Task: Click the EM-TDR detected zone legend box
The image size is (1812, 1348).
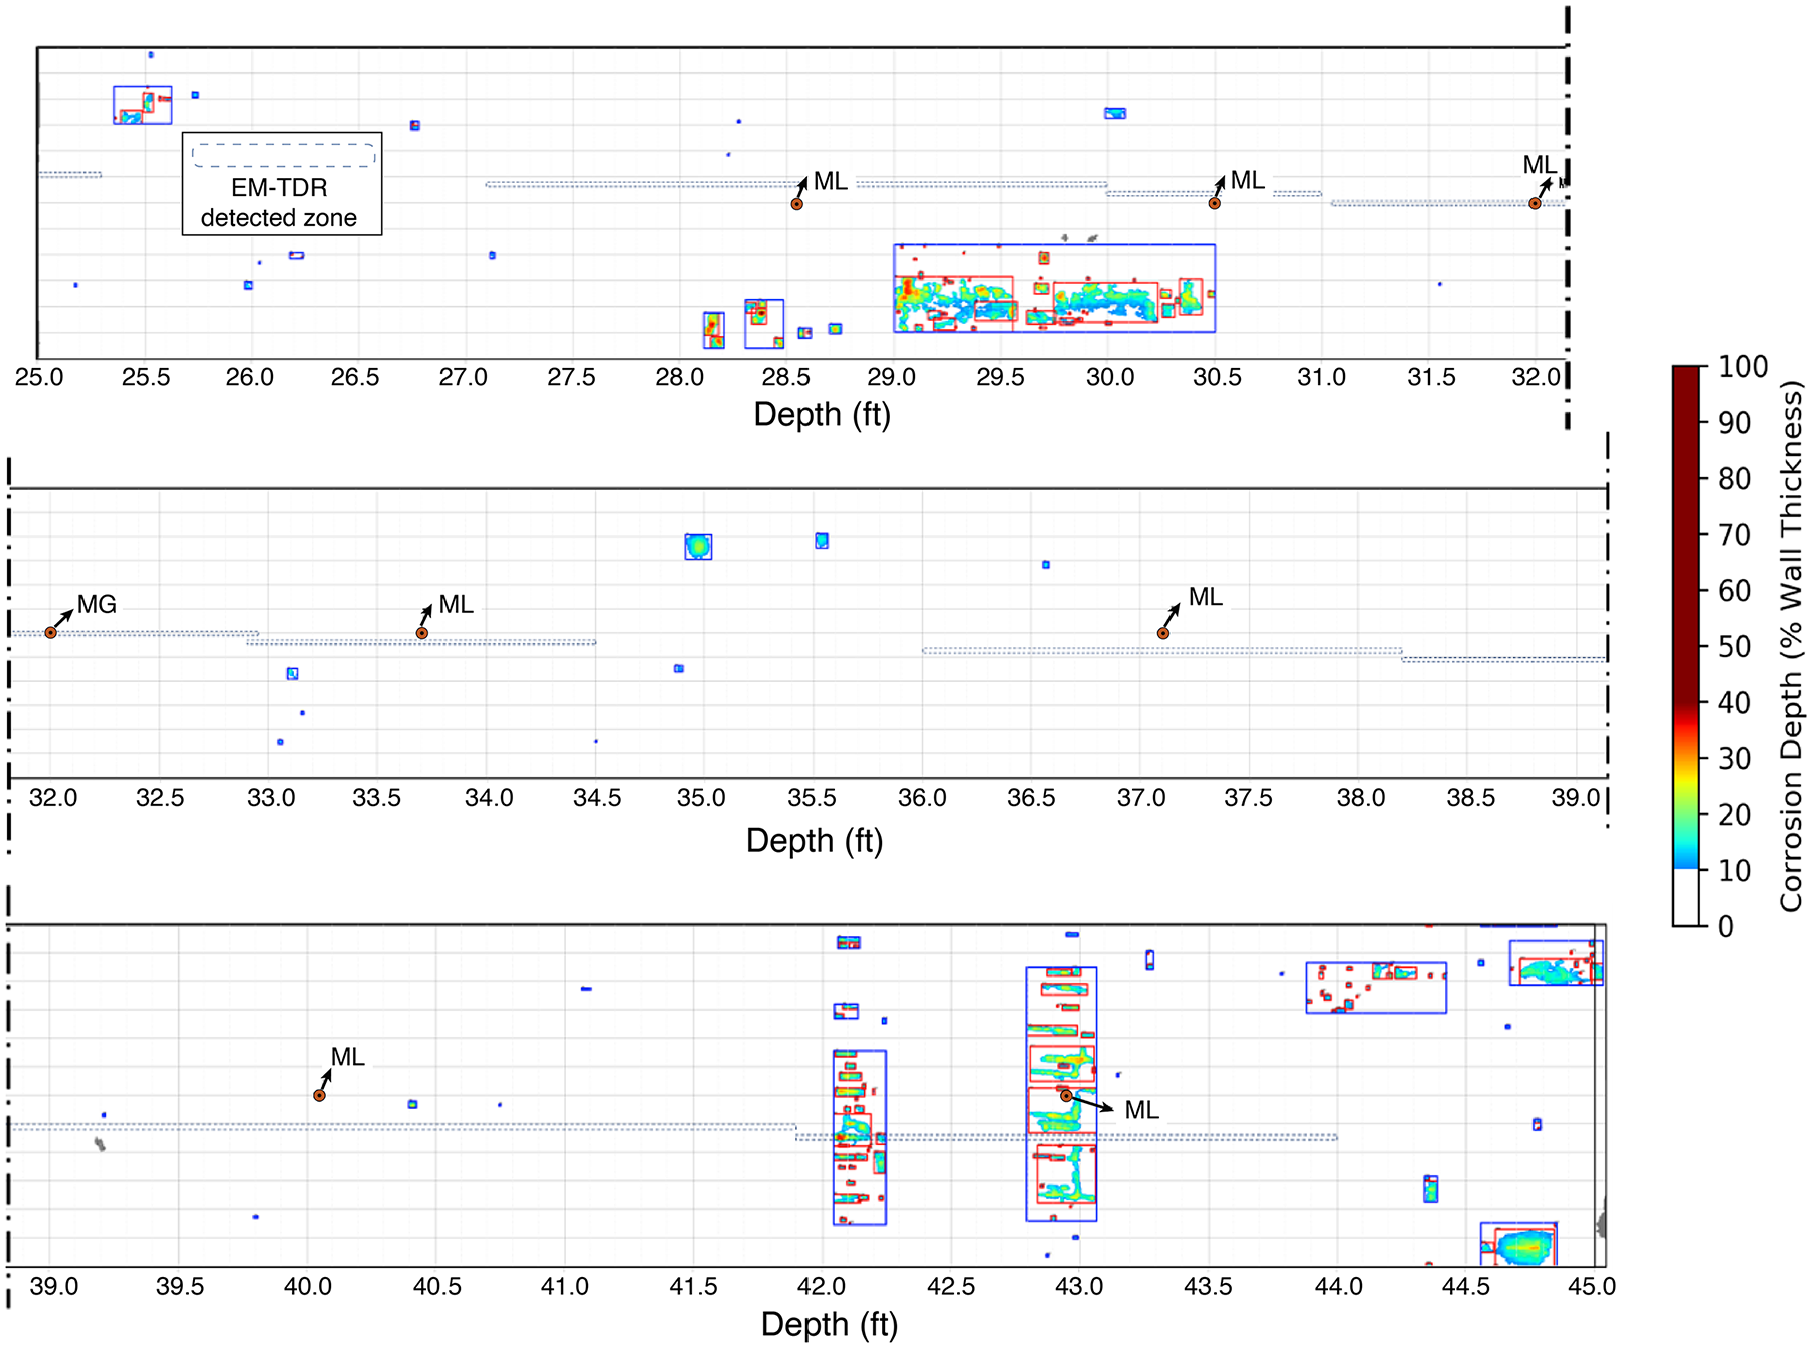Action: click(282, 184)
